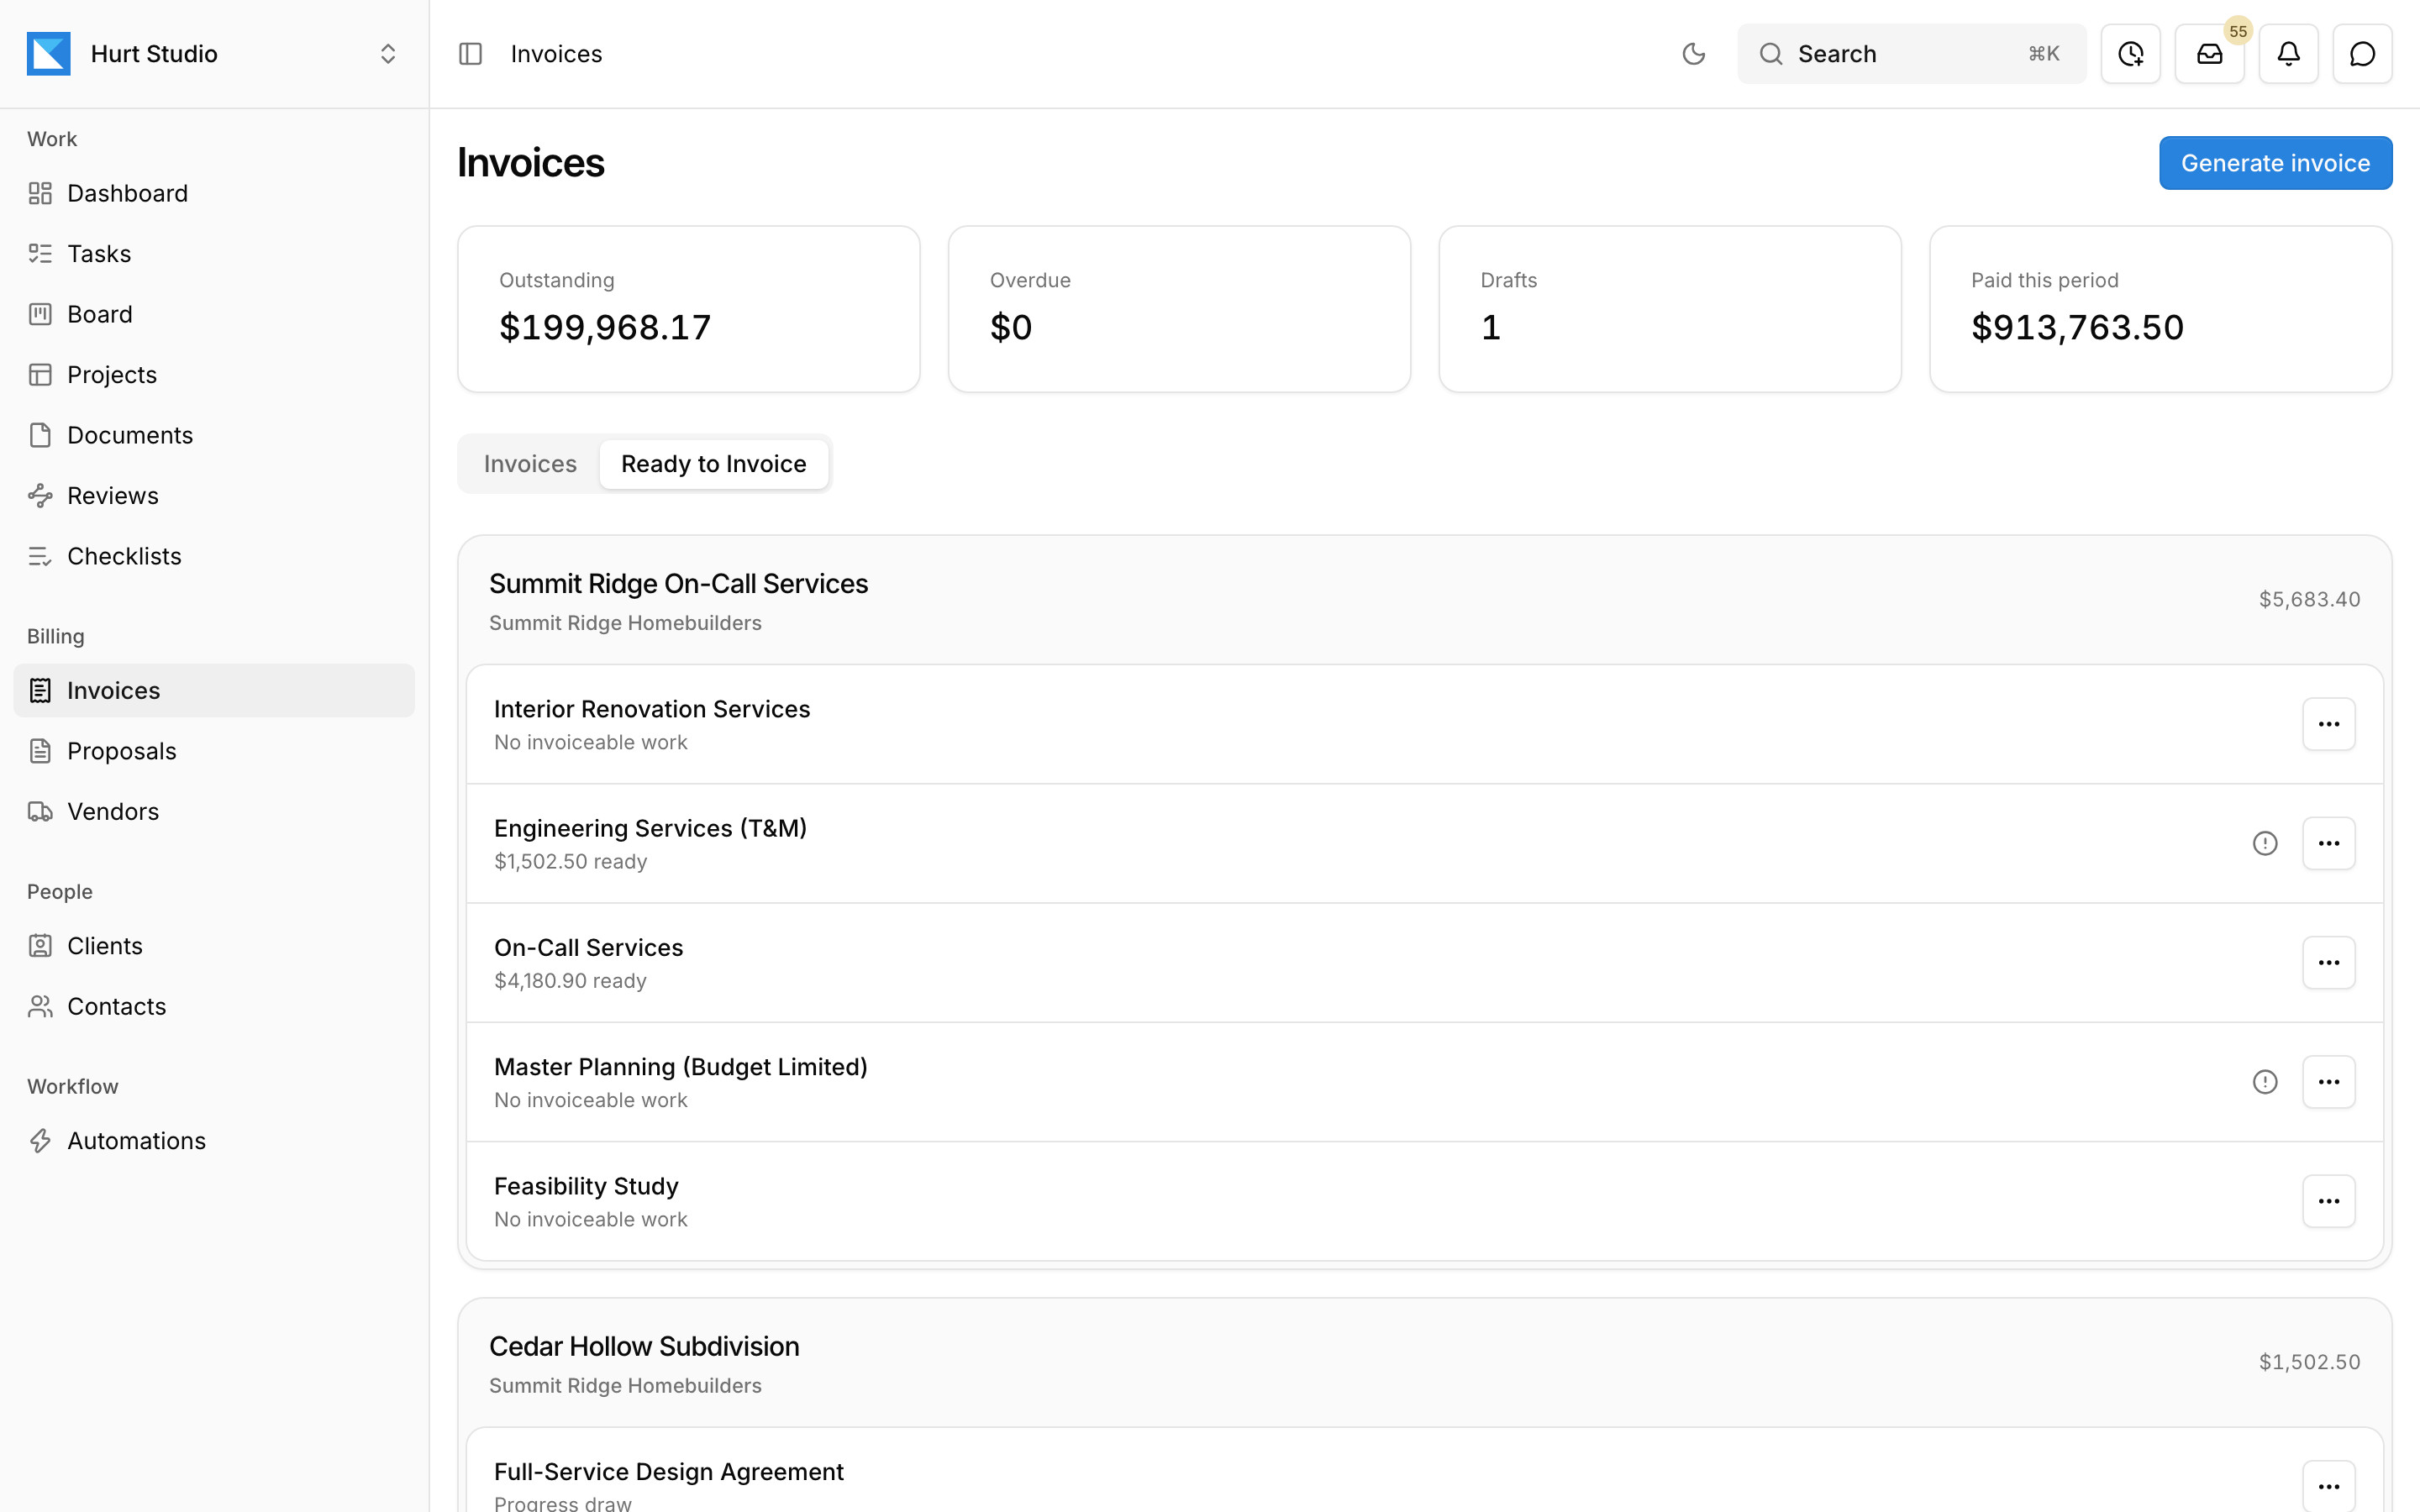Open notifications bell icon
Viewport: 2420px width, 1512px height.
(x=2288, y=54)
